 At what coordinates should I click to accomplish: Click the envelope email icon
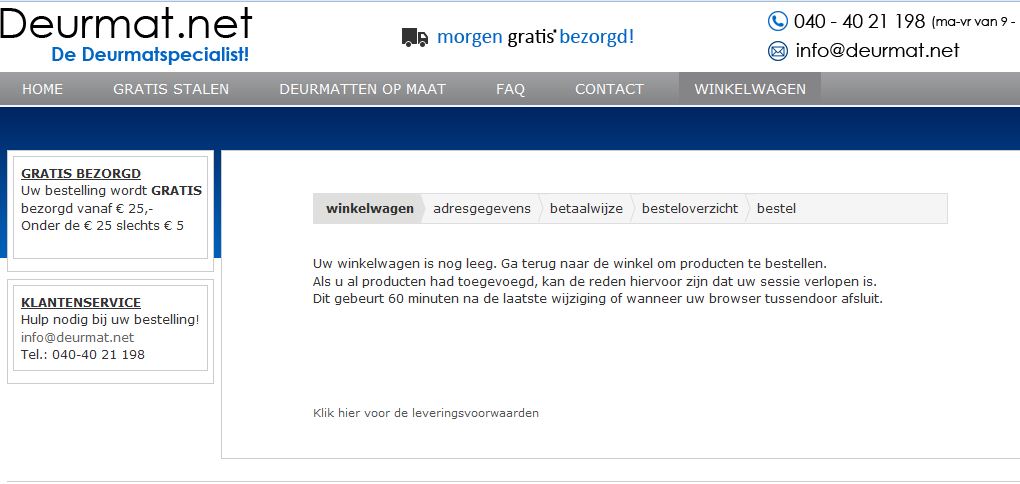tap(777, 51)
